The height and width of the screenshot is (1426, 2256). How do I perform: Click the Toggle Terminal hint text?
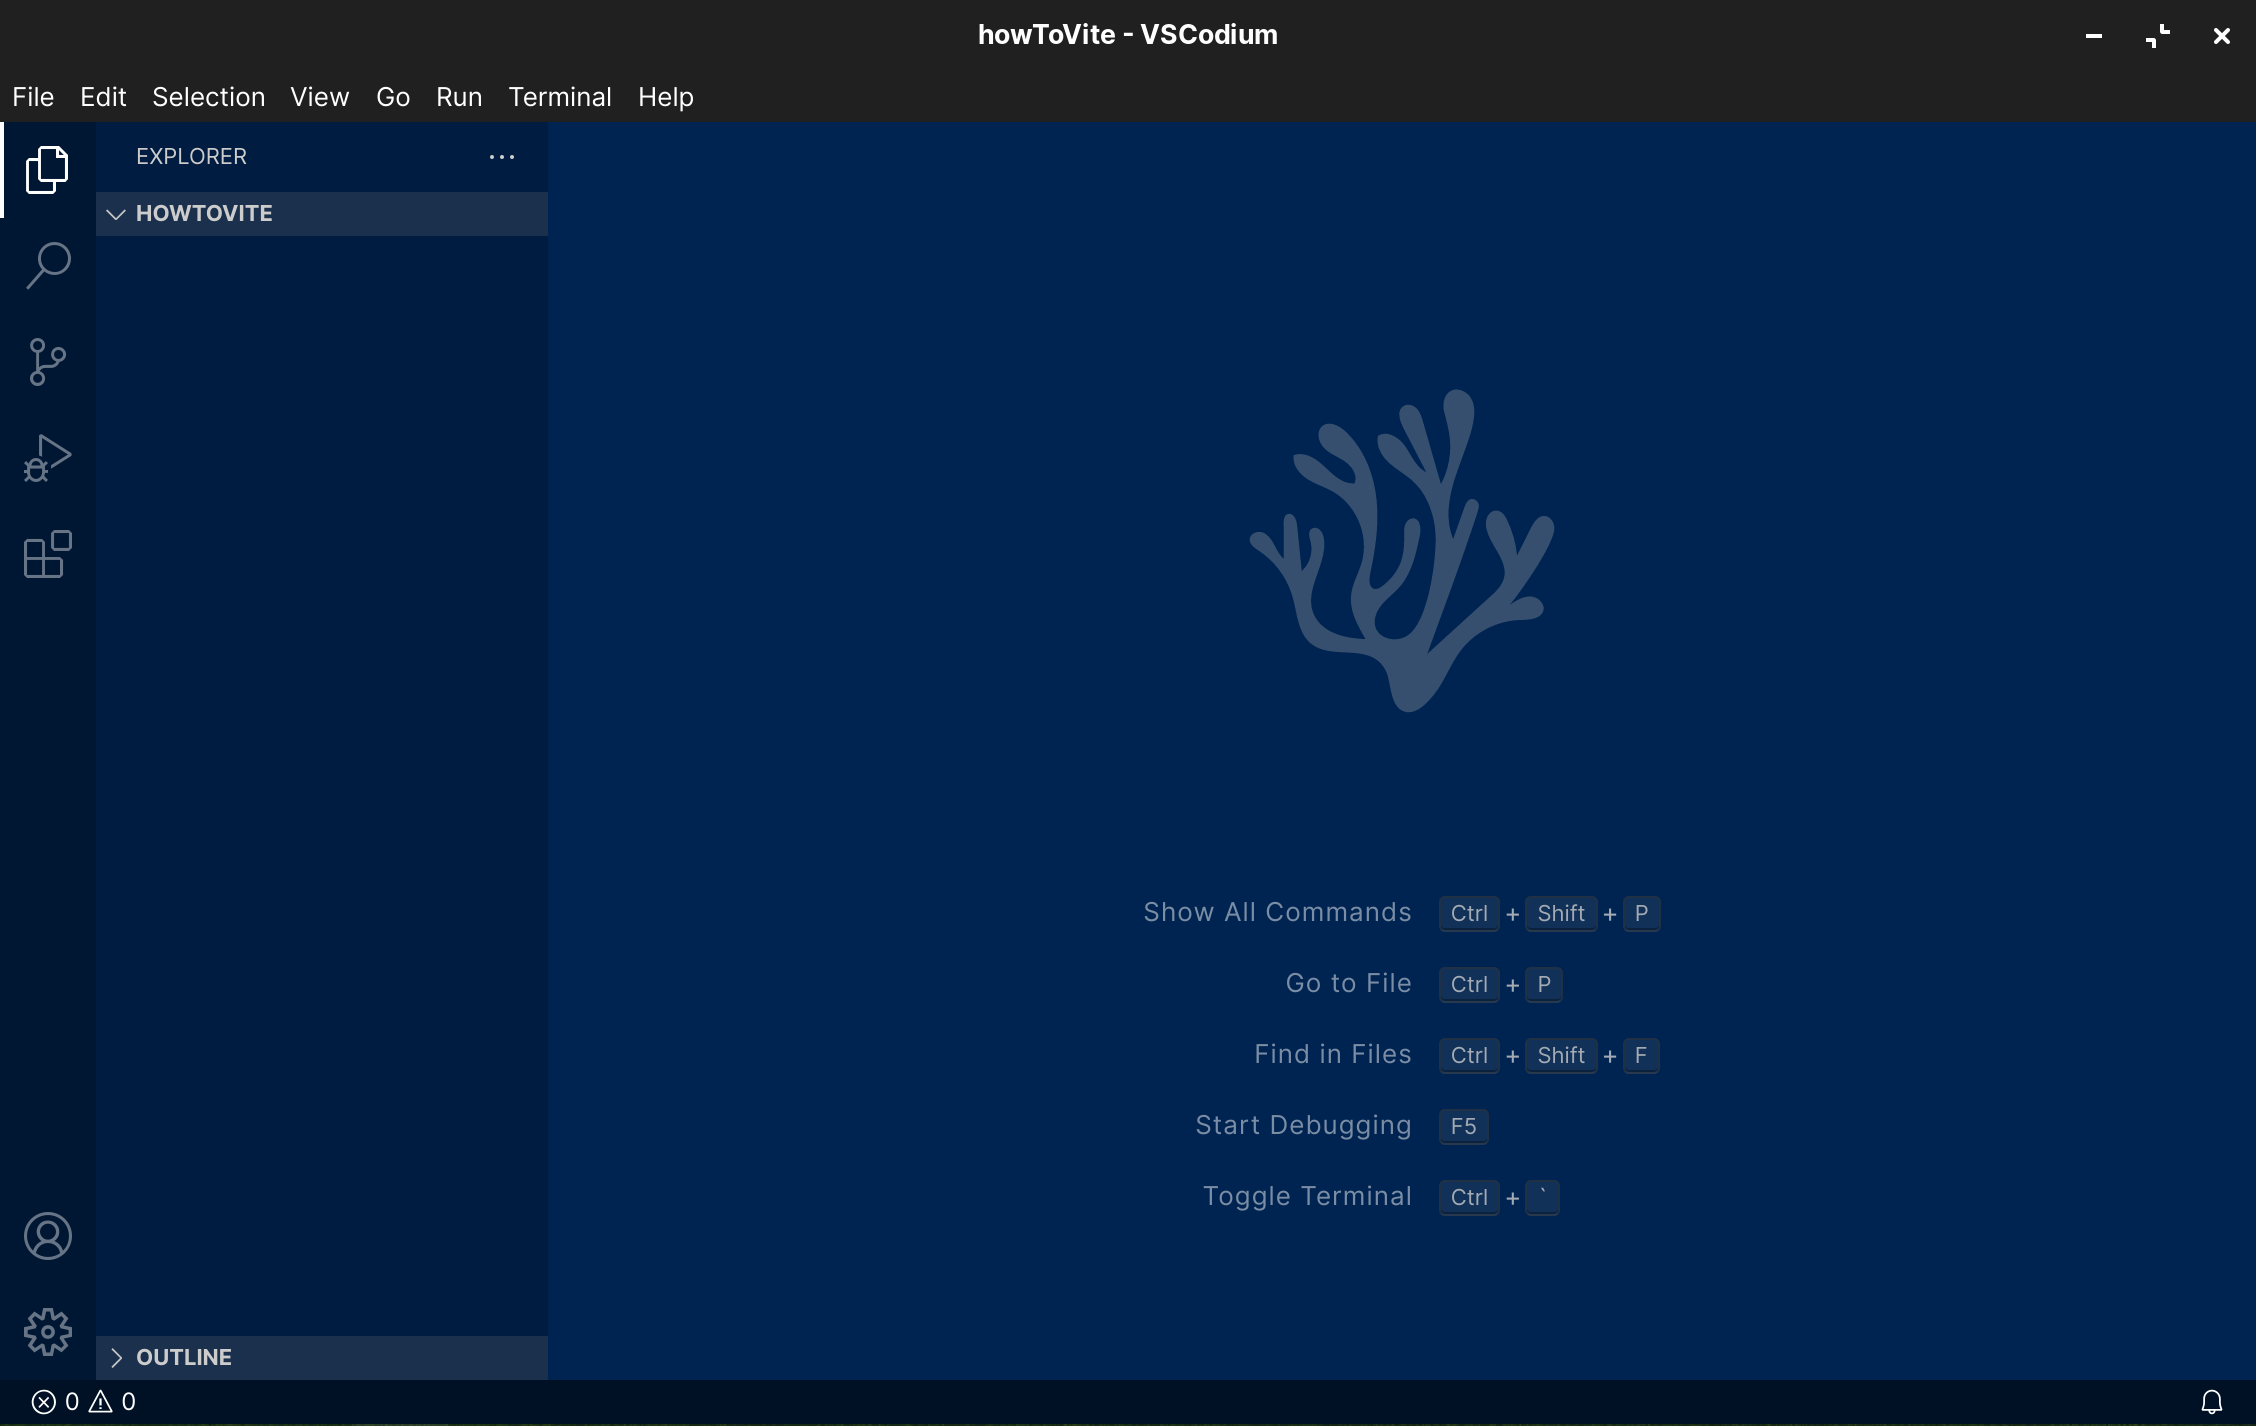click(x=1307, y=1197)
